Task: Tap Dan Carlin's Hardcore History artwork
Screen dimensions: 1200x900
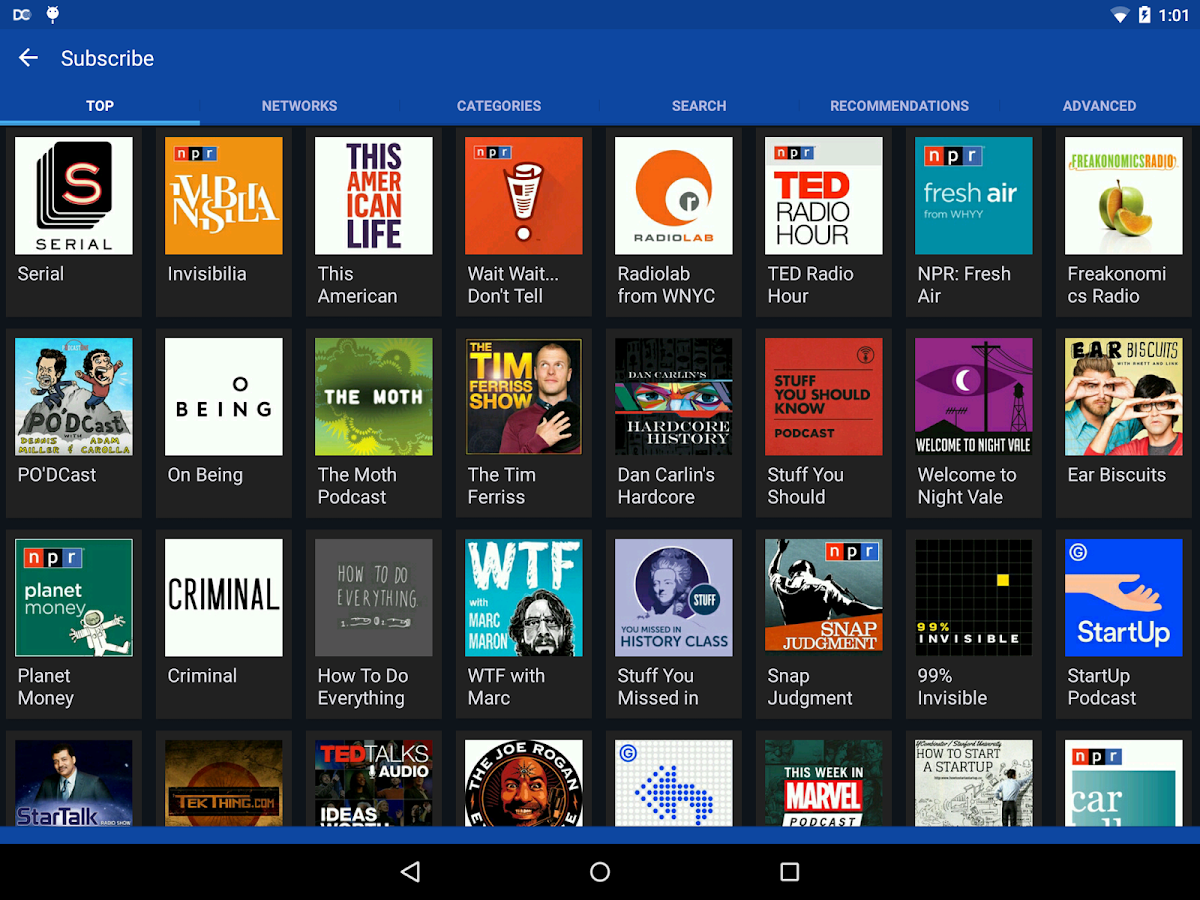Action: pos(674,397)
